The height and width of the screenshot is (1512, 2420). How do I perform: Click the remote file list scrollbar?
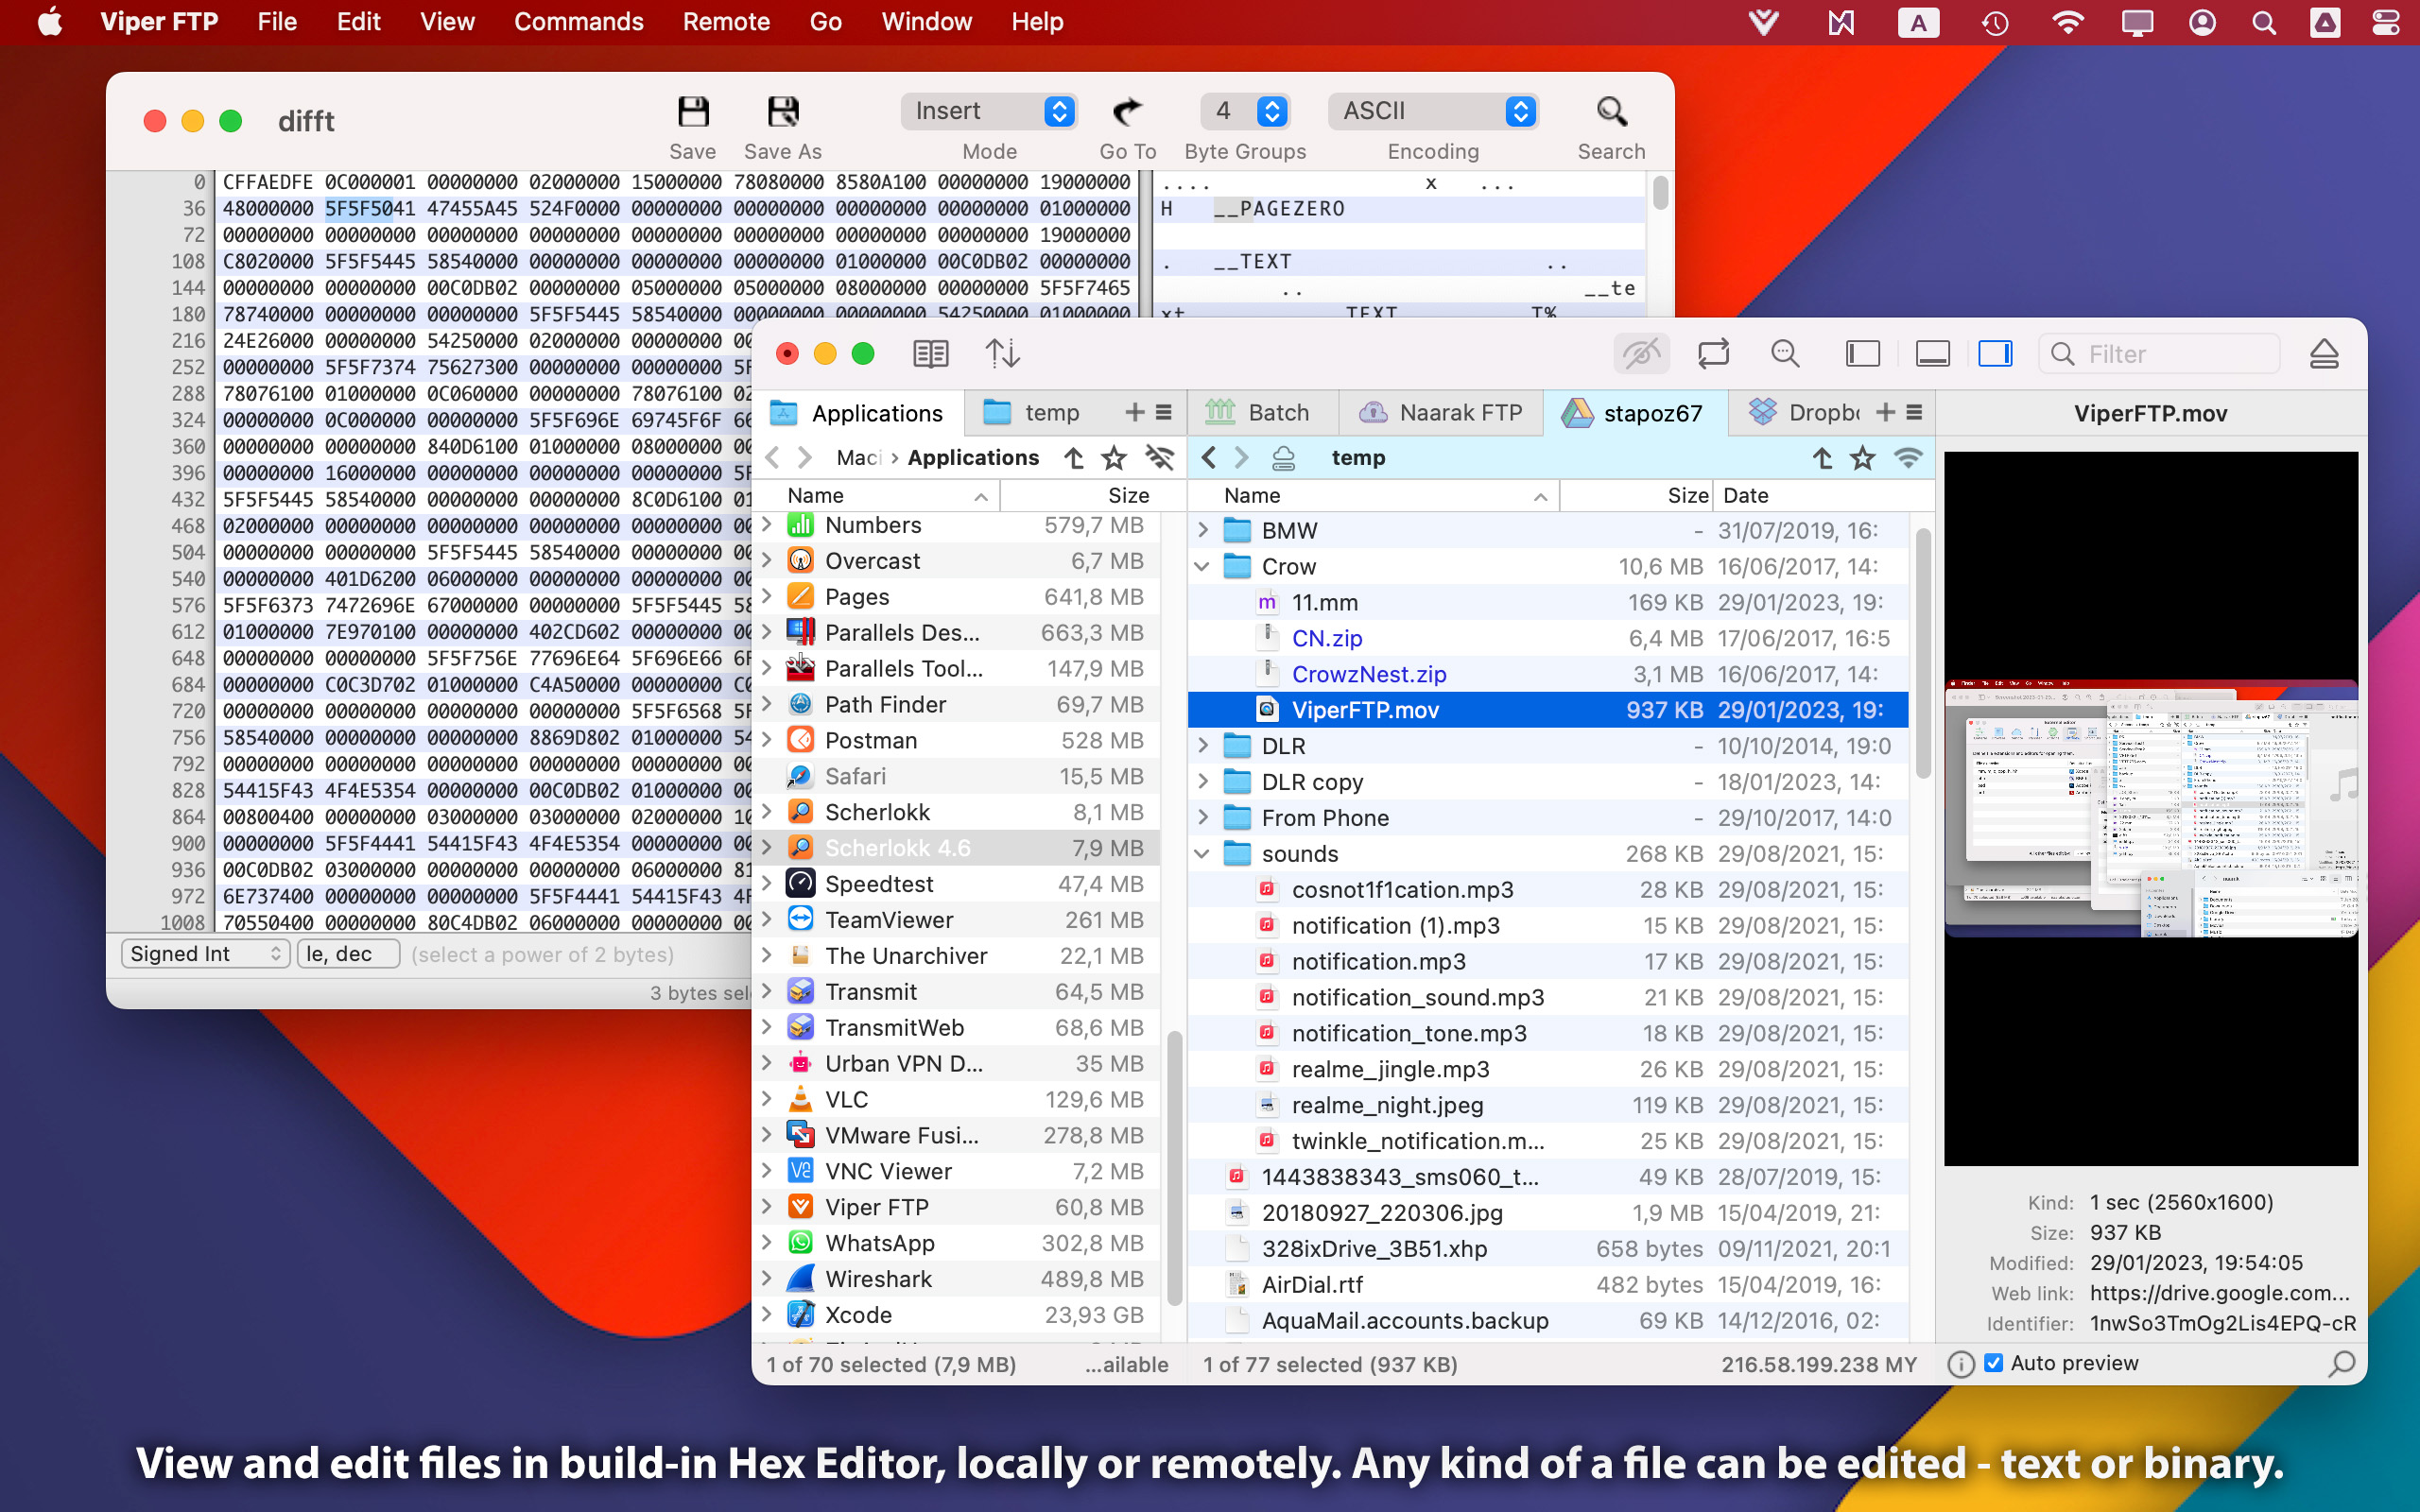coord(1921,655)
